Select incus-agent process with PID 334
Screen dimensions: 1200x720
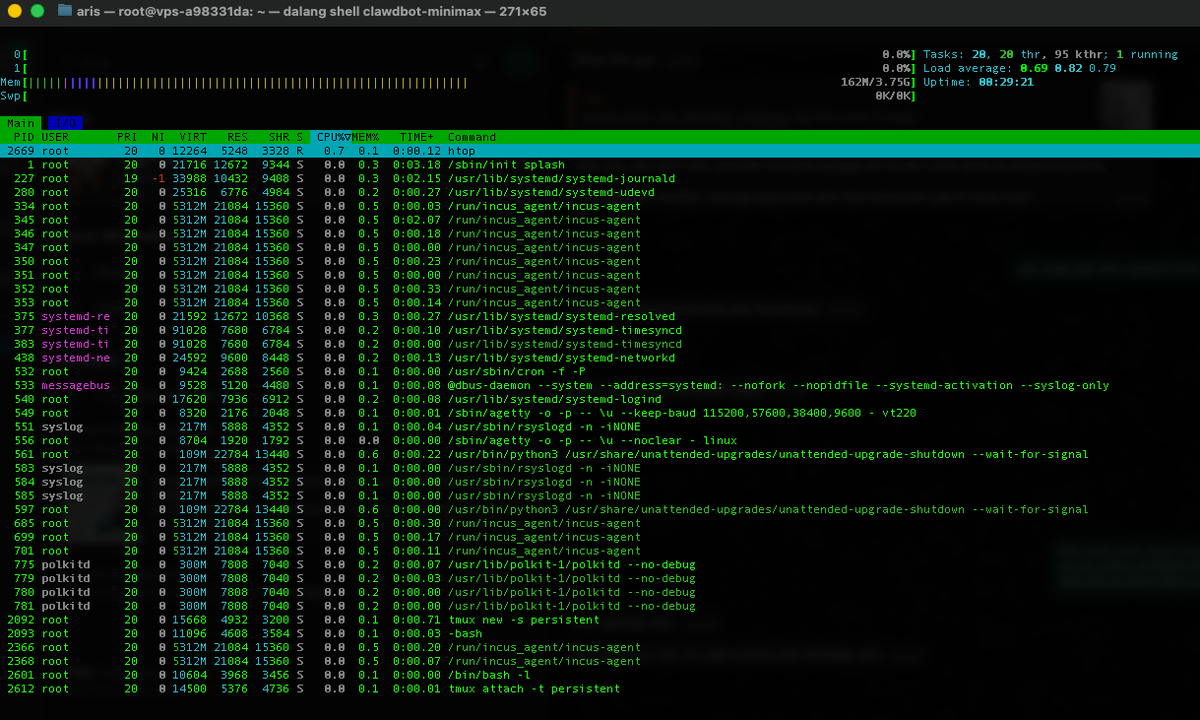(600, 206)
